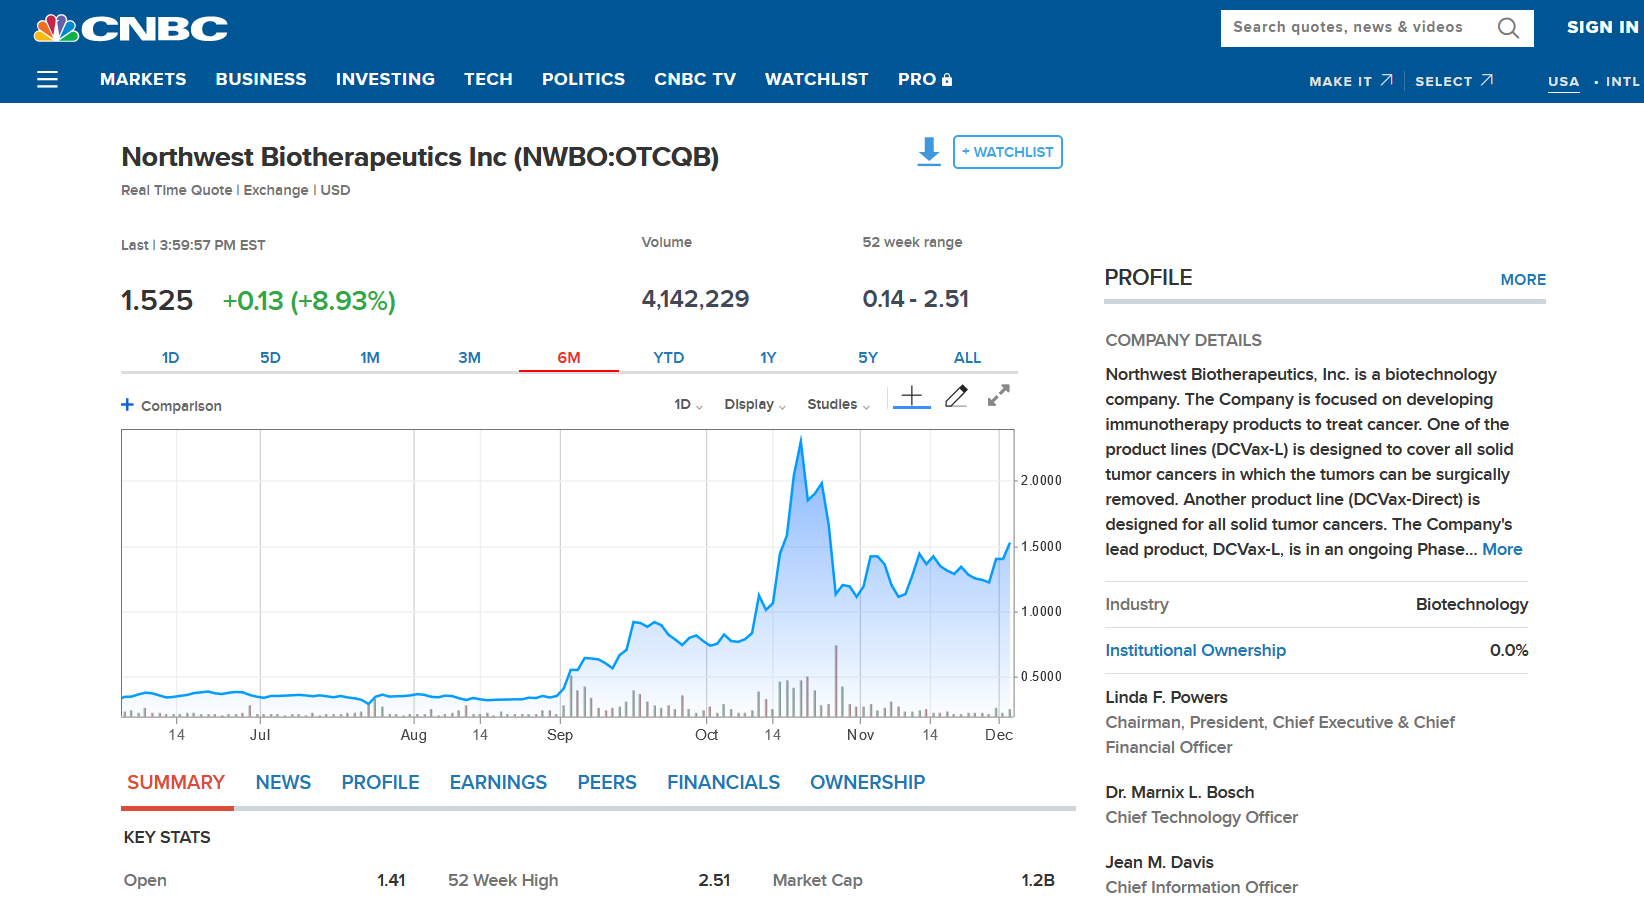Expand the chart to fullscreen
This screenshot has height=898, width=1644.
click(x=998, y=396)
